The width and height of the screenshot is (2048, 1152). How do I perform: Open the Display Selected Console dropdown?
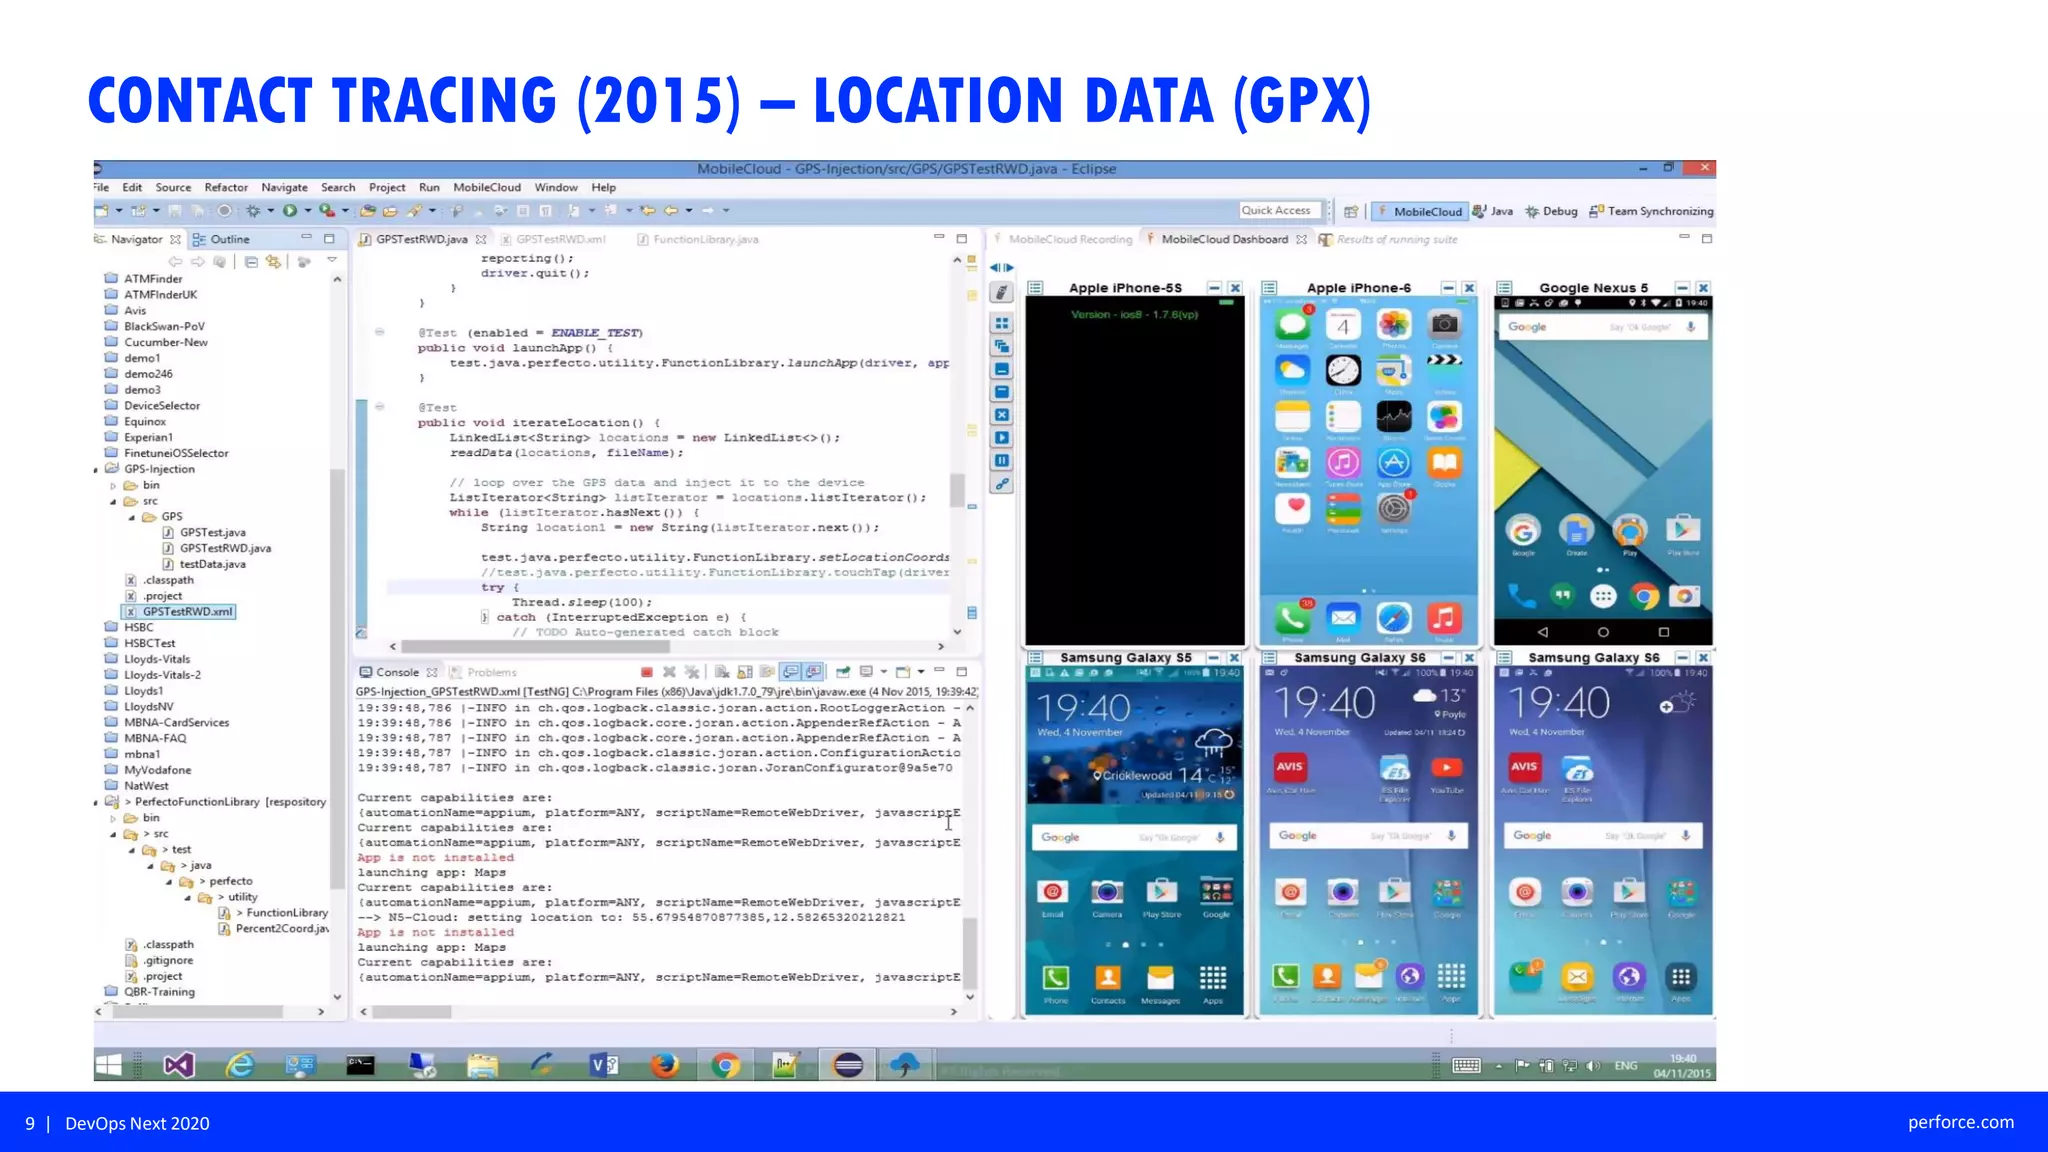coord(883,672)
